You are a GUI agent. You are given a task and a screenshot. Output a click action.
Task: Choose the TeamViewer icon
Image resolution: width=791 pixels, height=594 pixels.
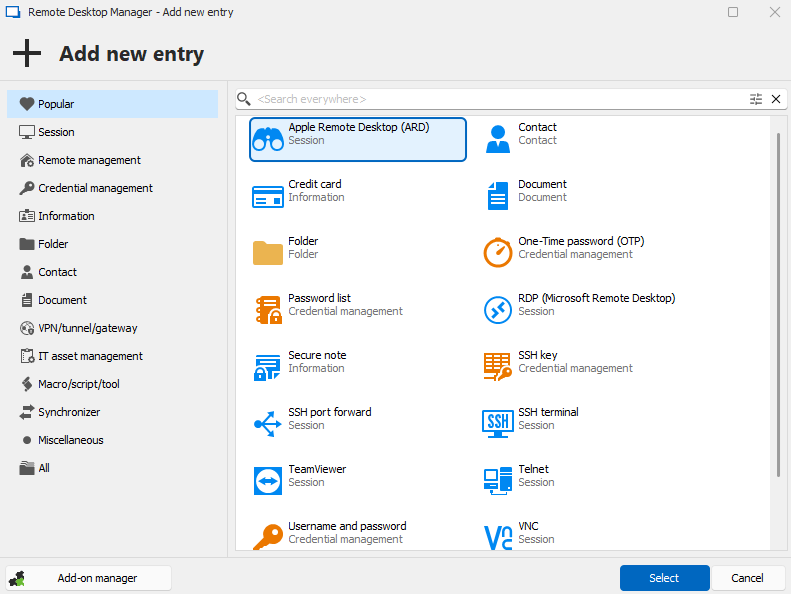pyautogui.click(x=268, y=481)
